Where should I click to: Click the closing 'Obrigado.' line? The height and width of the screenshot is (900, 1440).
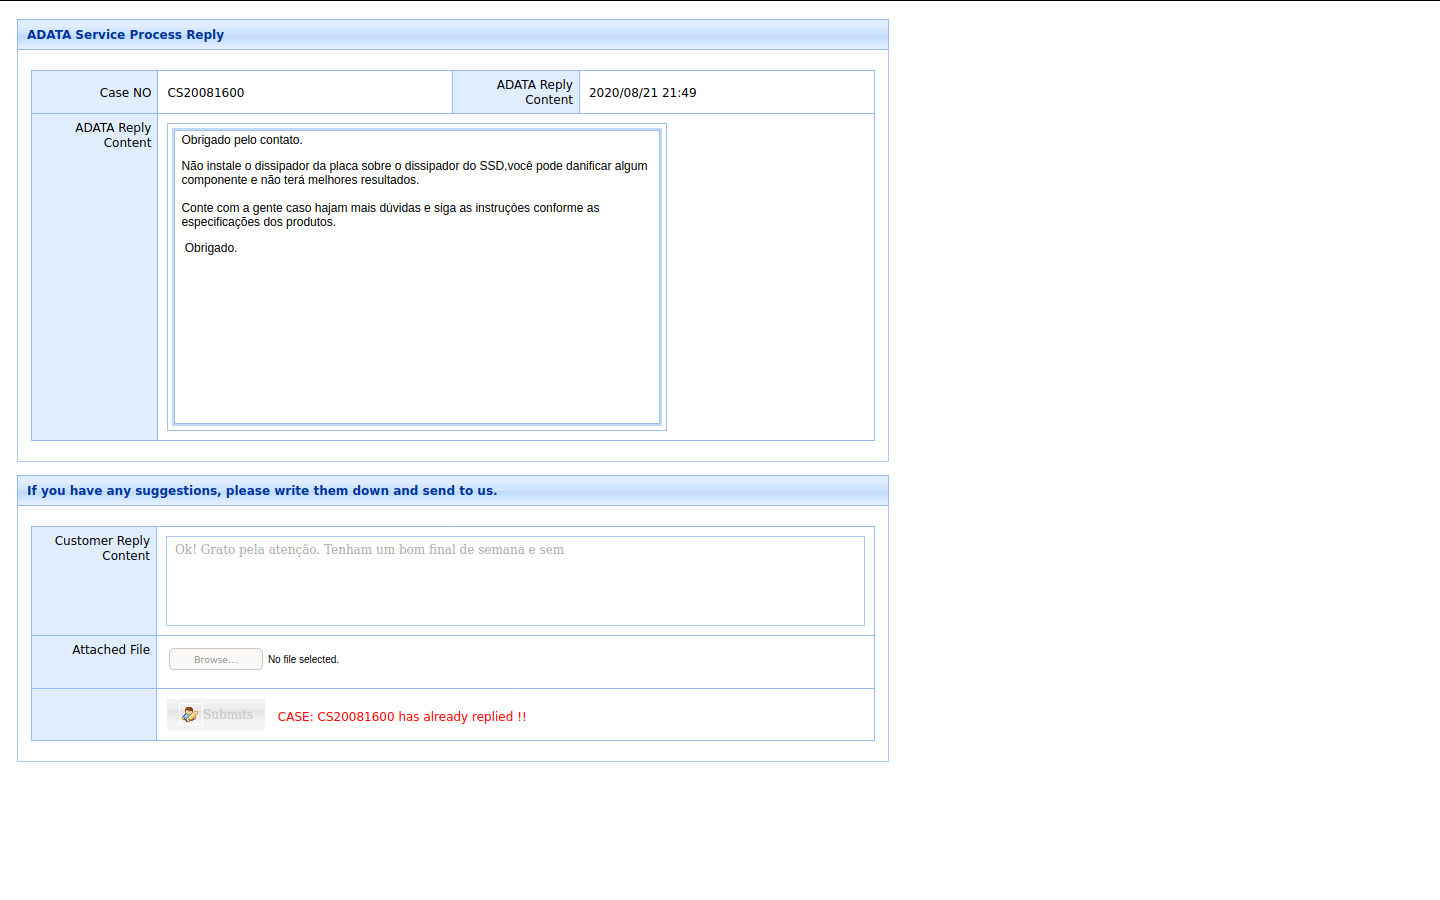click(211, 248)
